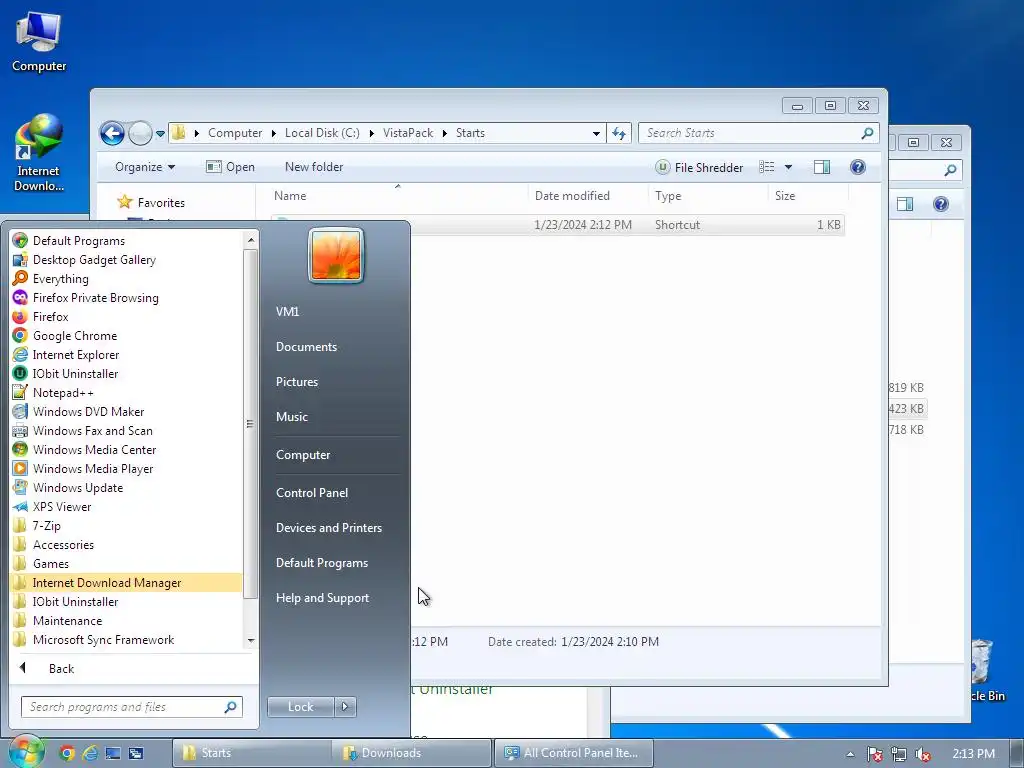Sort by the Date modified column
Image resolution: width=1024 pixels, height=768 pixels.
pos(572,196)
